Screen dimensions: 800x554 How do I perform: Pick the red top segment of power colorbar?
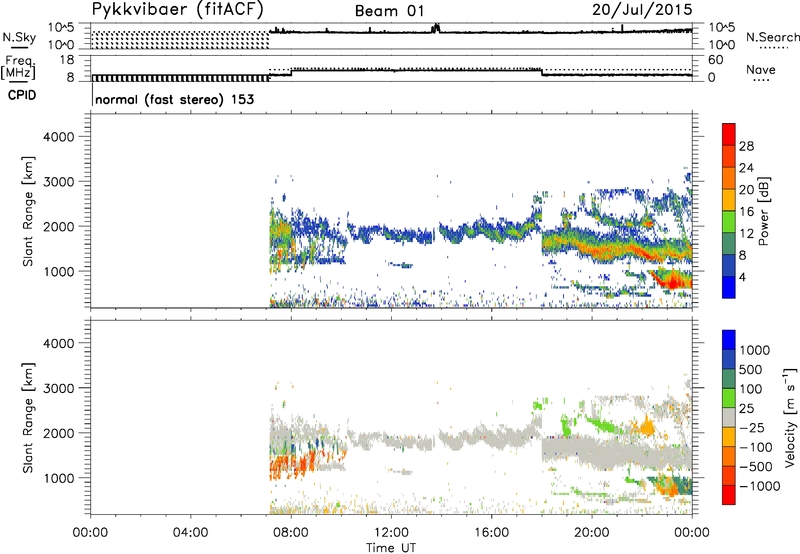tap(729, 135)
